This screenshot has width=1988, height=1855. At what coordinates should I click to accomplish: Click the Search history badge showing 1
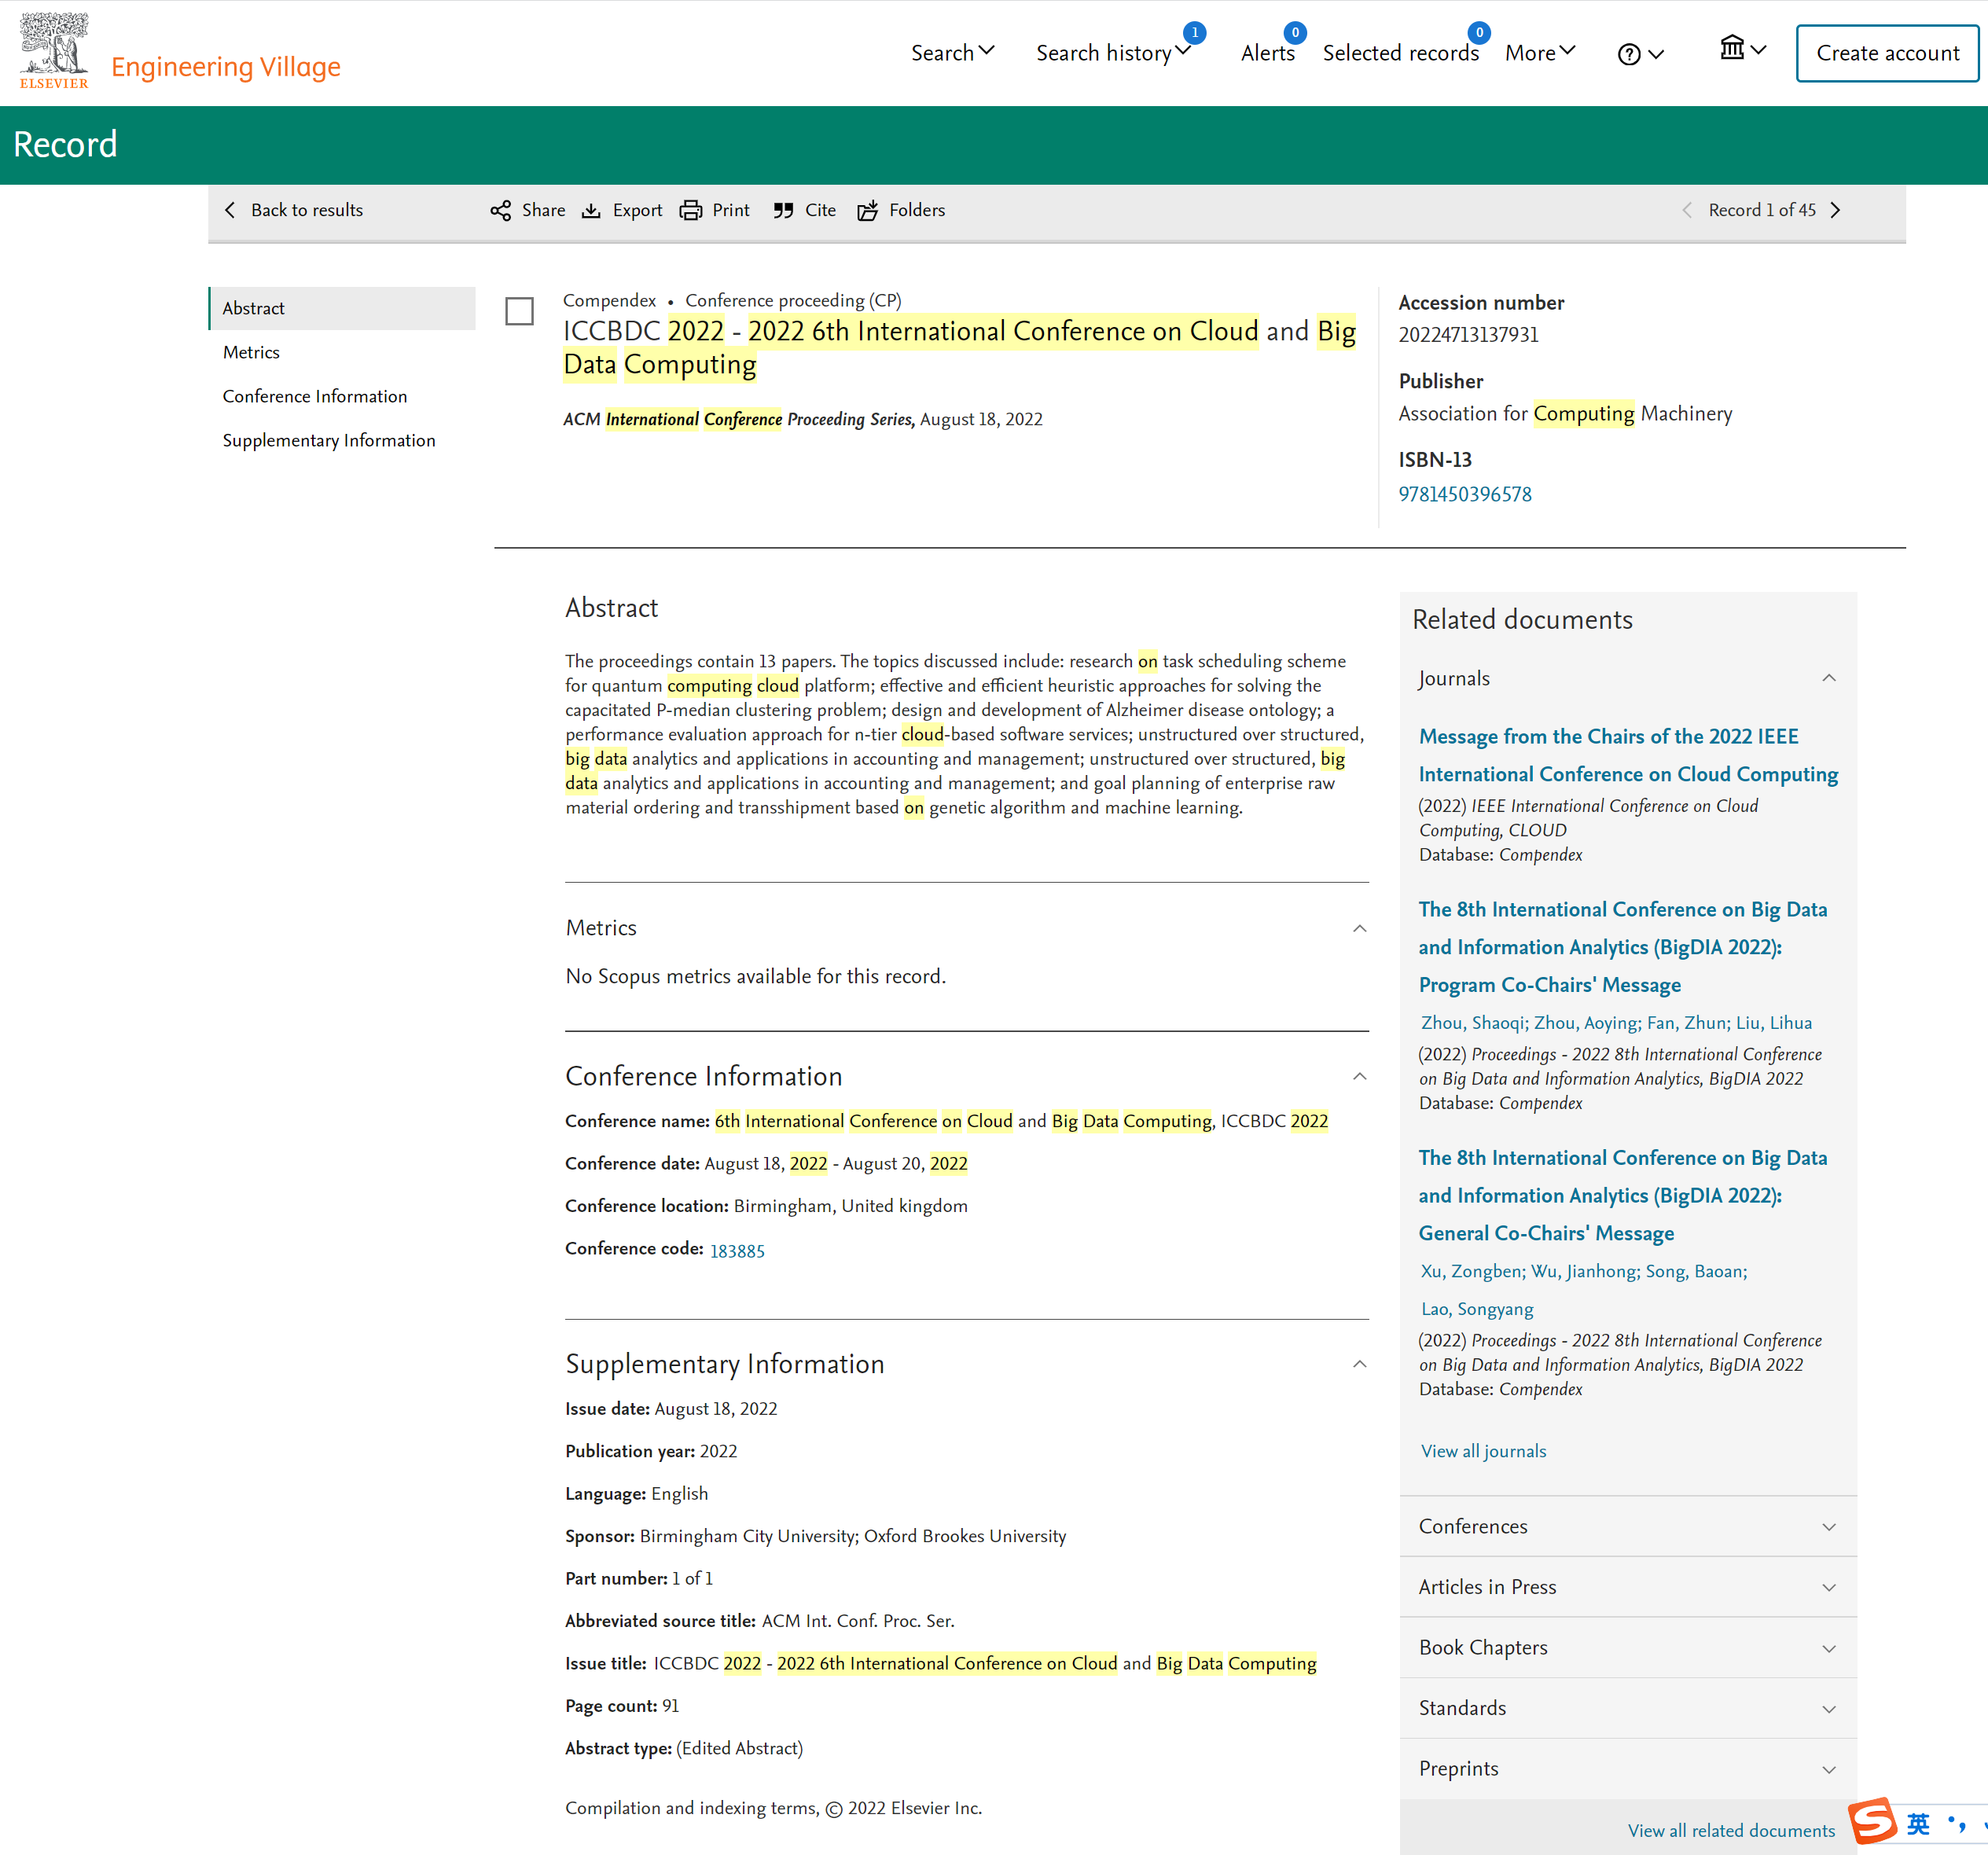(1194, 32)
